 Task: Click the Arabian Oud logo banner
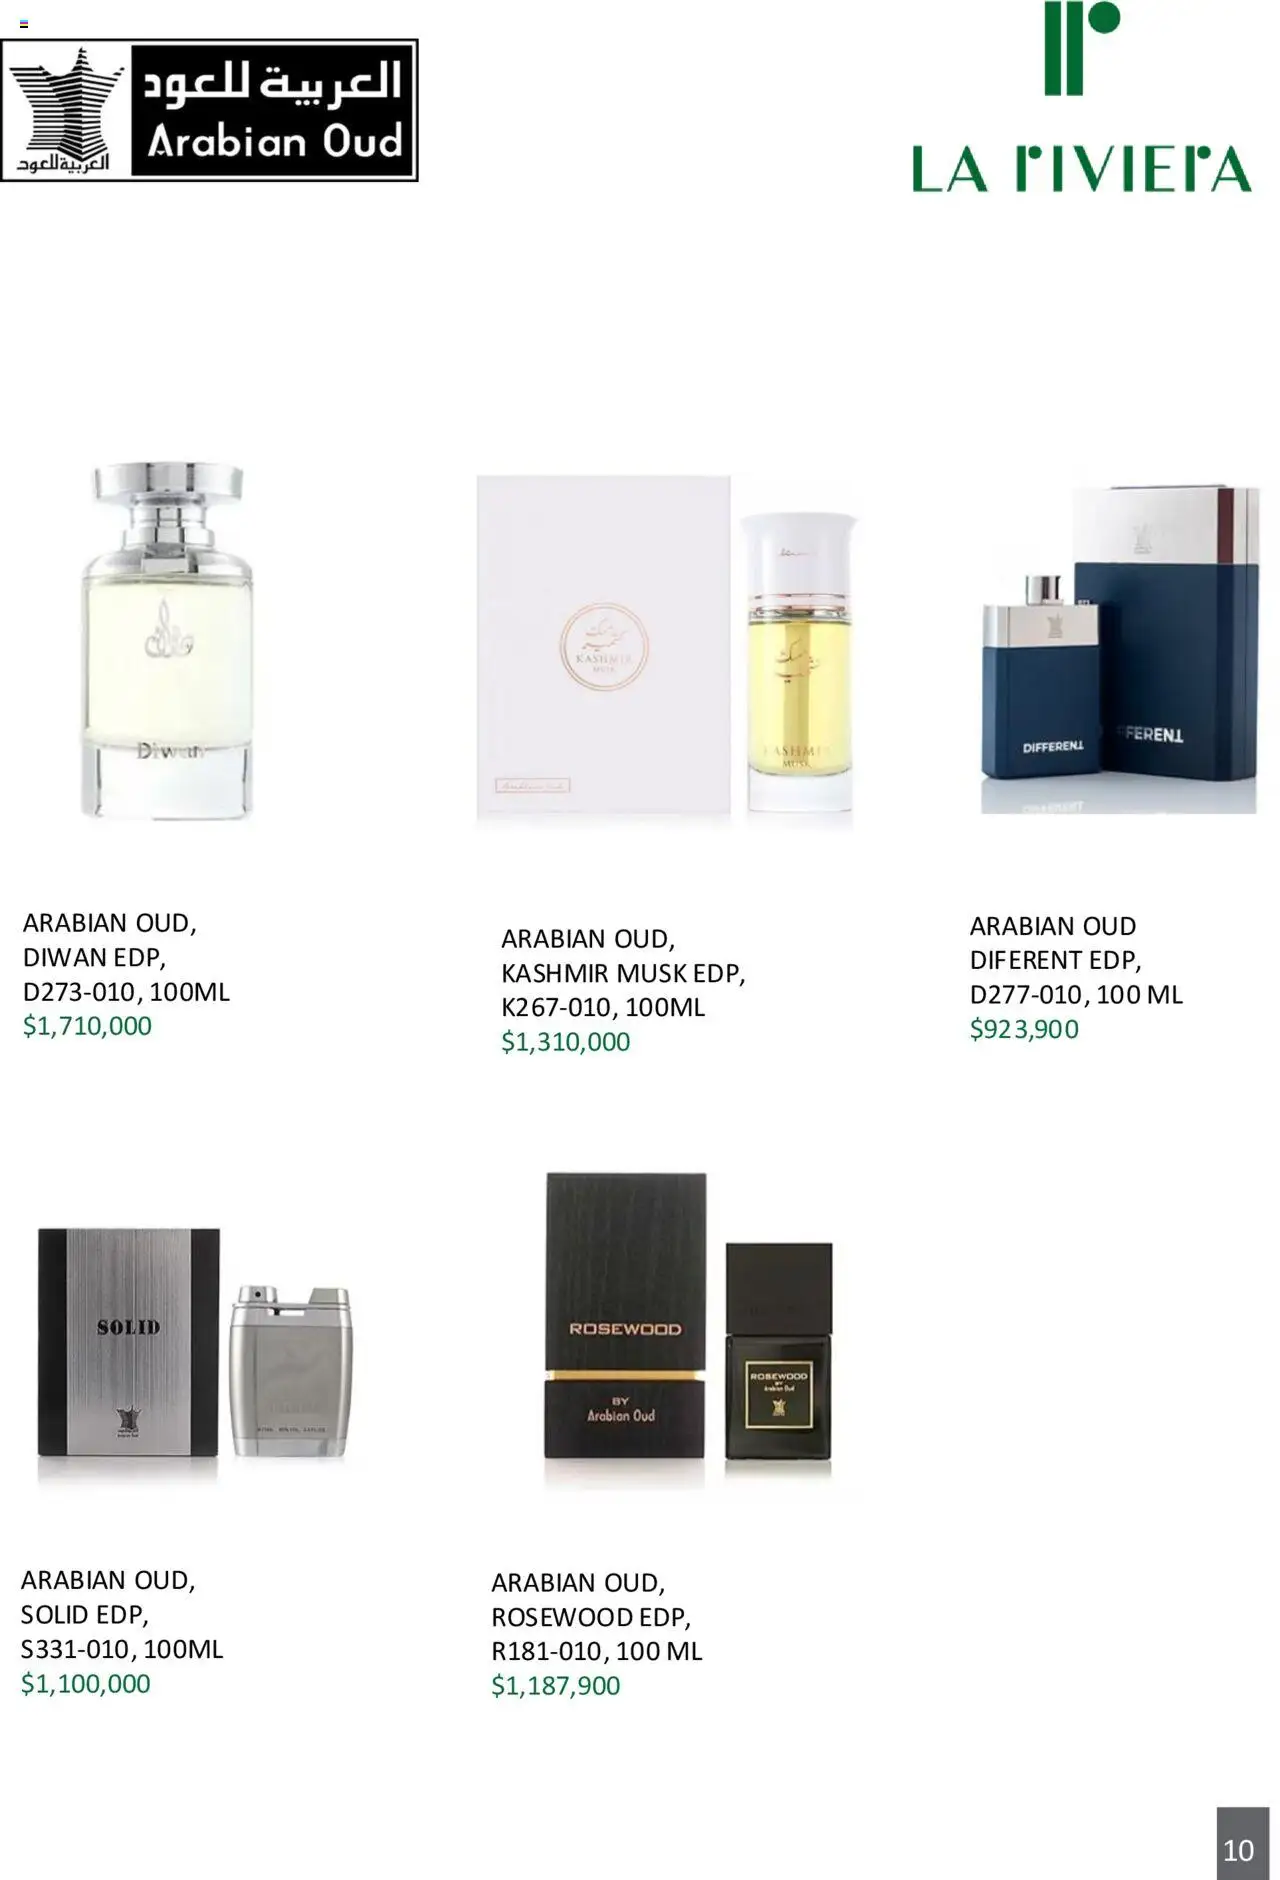[209, 110]
